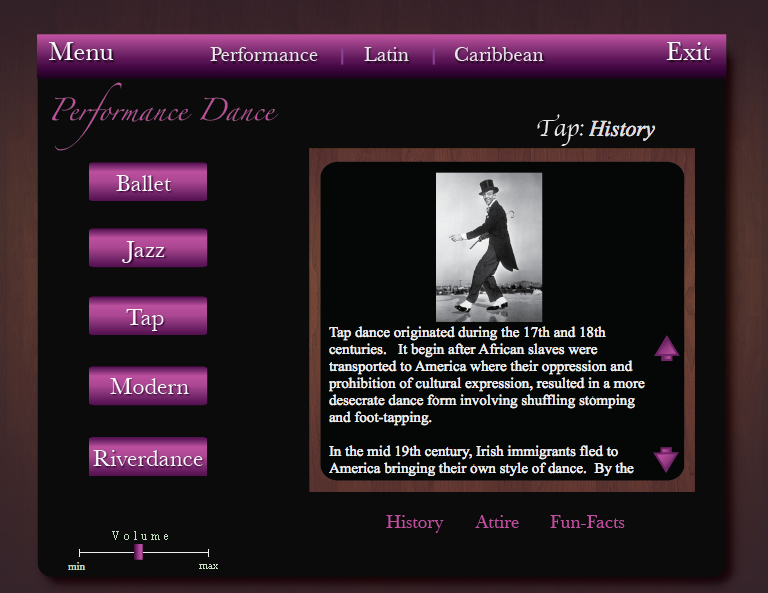Open the Modern dance button

[148, 386]
